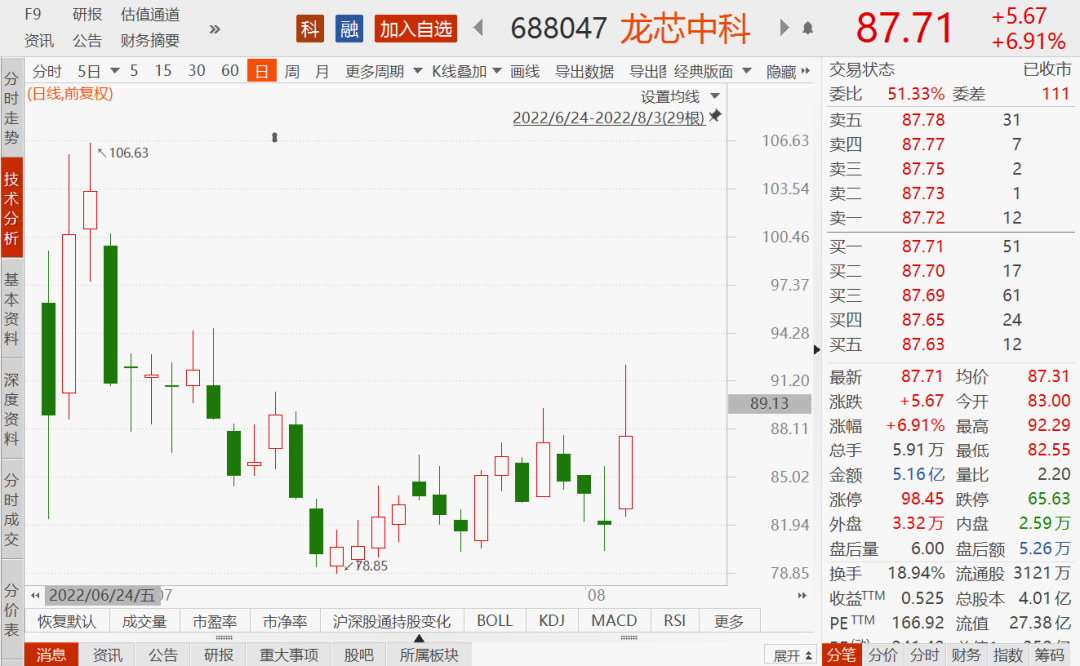Switch to 月 monthly K-line
This screenshot has height=666, width=1080.
322,71
